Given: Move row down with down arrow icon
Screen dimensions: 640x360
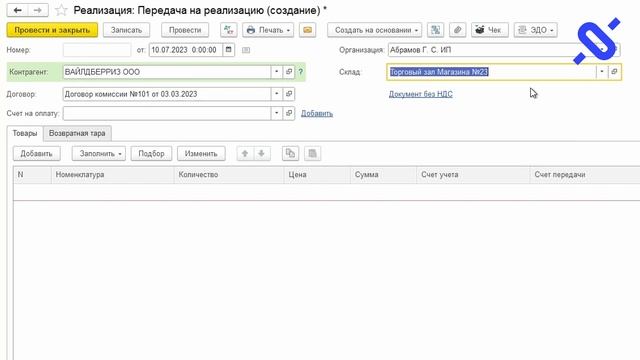Looking at the screenshot, I should click(x=262, y=154).
